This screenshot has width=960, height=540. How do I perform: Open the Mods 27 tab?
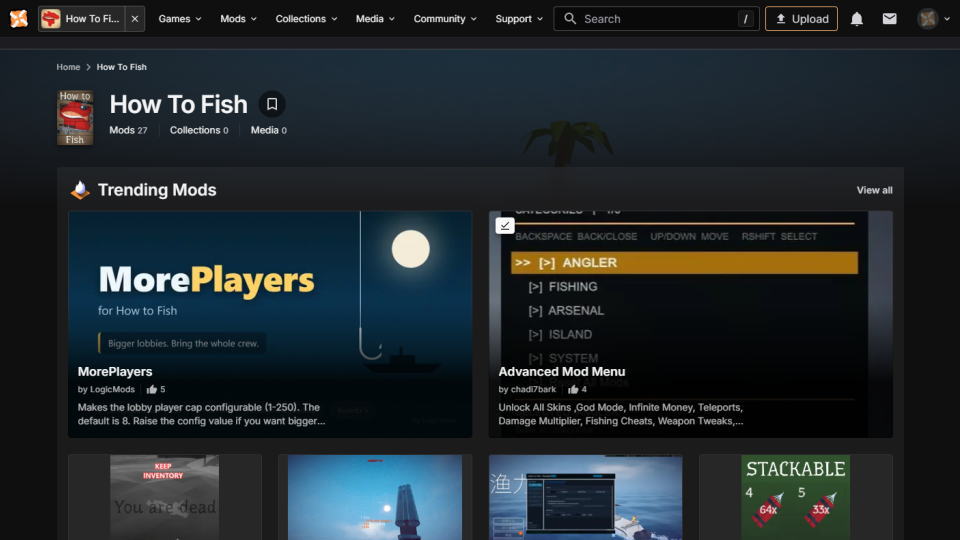click(128, 130)
